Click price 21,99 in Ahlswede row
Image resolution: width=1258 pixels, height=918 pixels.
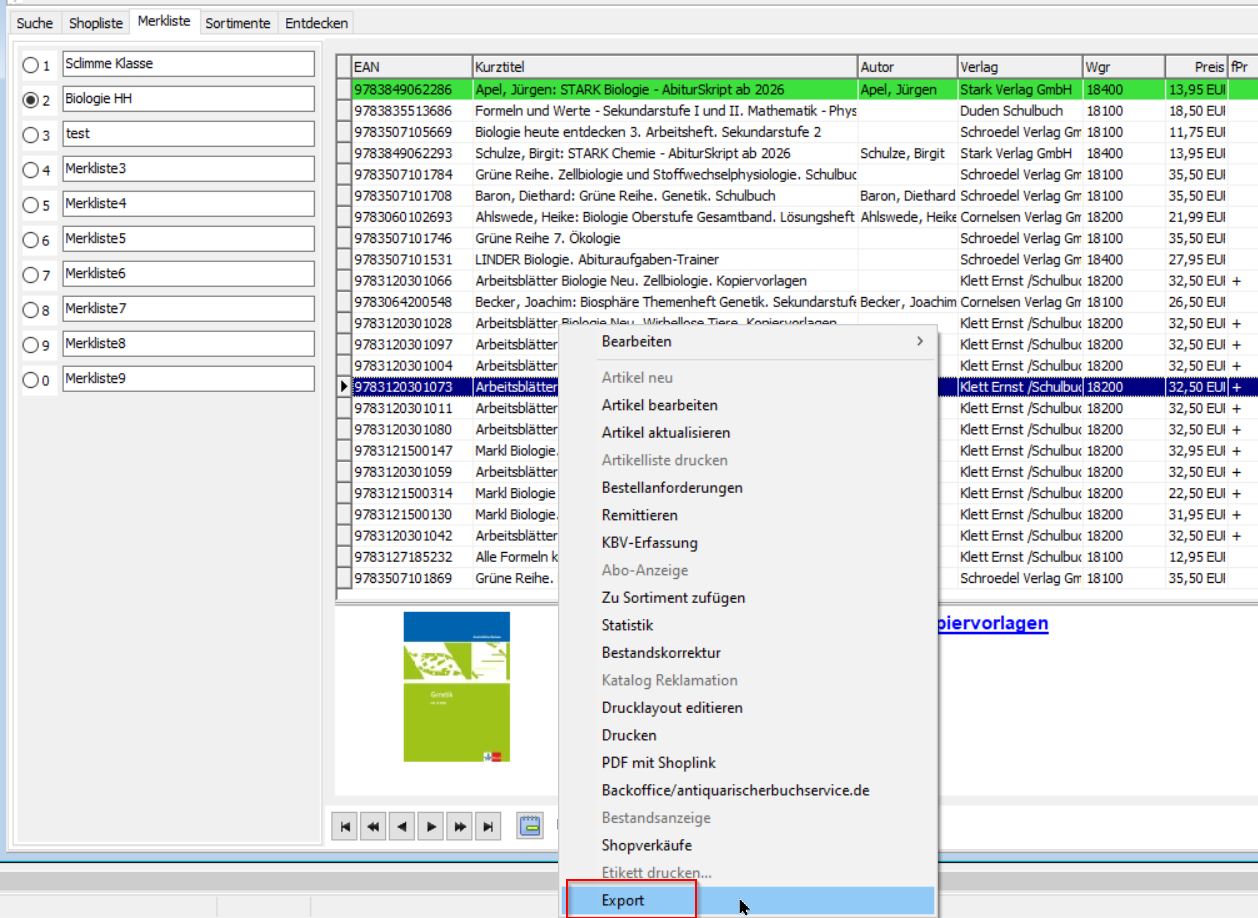(x=1197, y=217)
